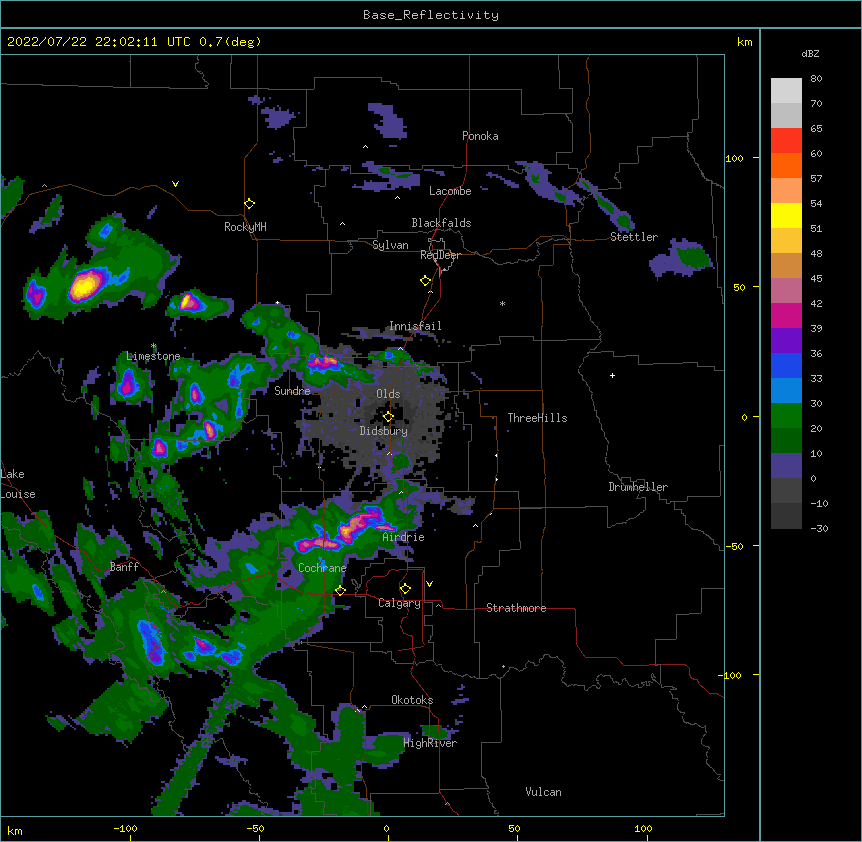This screenshot has width=862, height=842.
Task: Click the Didsbury town label
Action: click(x=384, y=431)
